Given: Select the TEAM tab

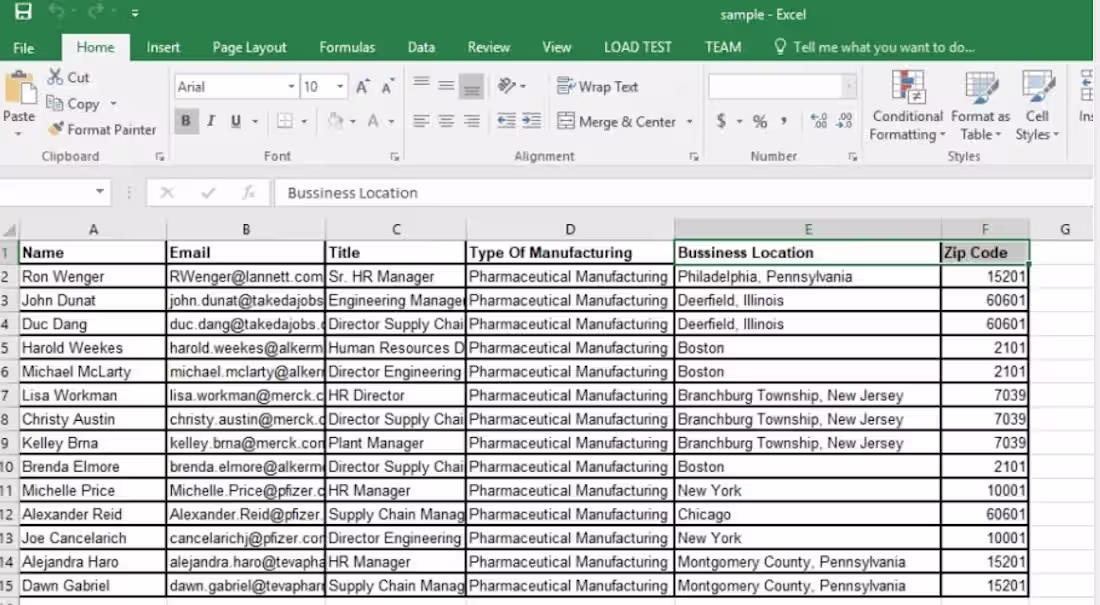Looking at the screenshot, I should [723, 47].
